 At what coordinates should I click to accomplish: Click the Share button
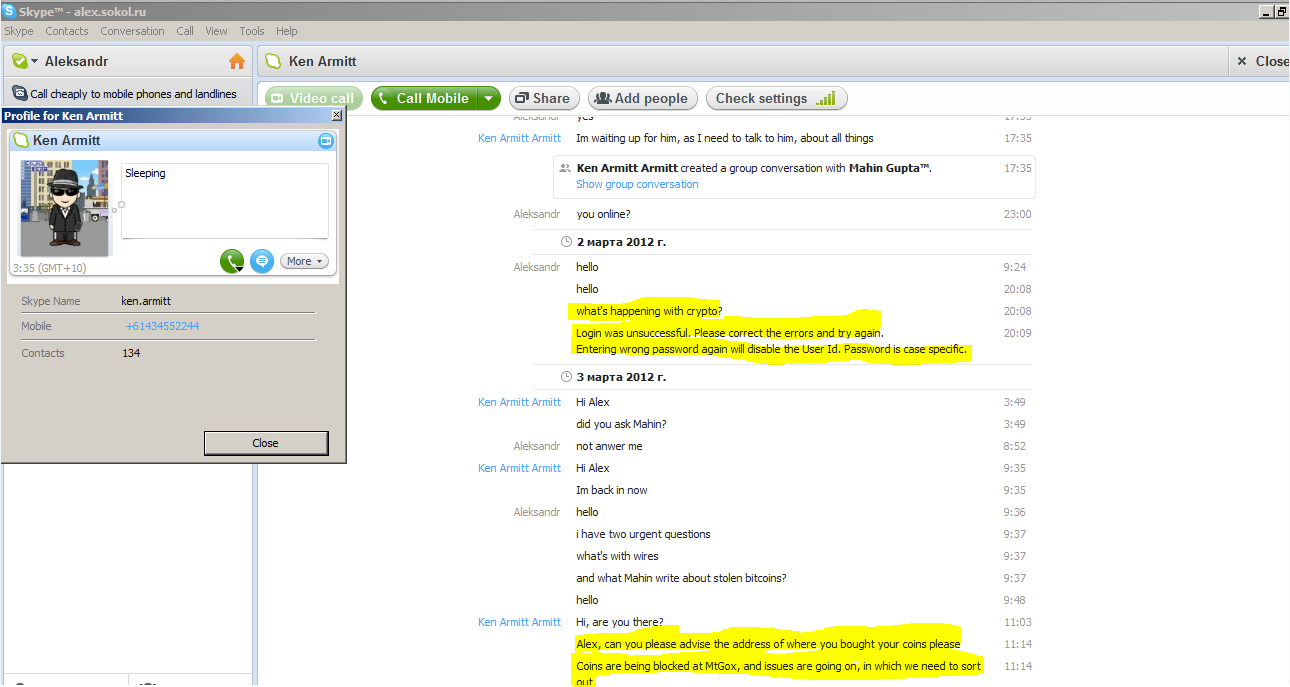point(542,98)
